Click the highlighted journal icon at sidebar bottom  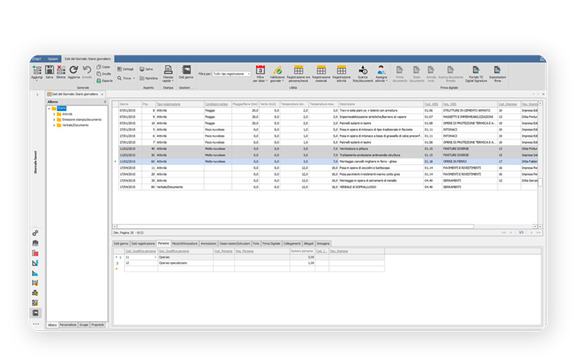35,313
